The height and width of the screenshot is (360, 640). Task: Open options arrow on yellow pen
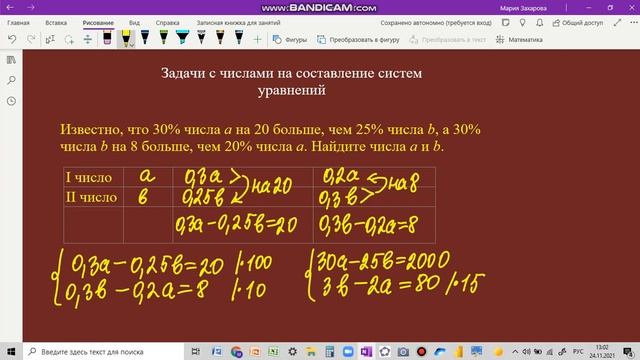(x=132, y=45)
